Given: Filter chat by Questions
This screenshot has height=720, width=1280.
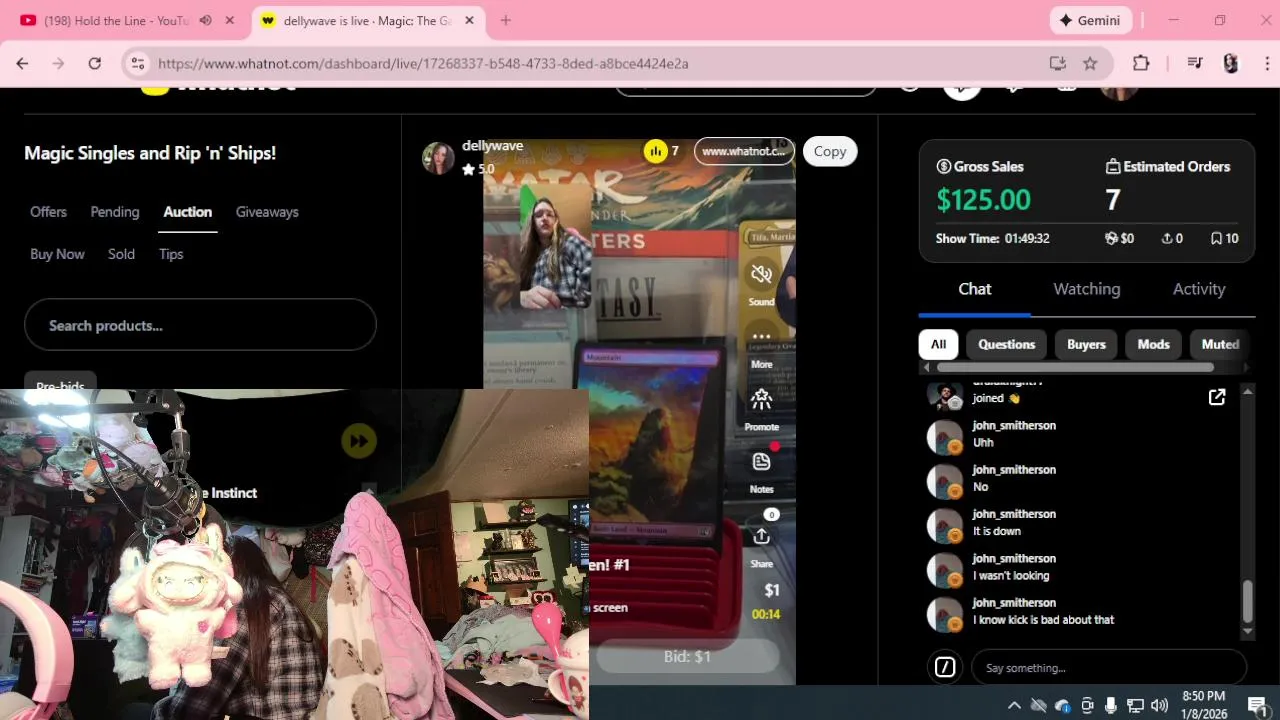Looking at the screenshot, I should 1006,344.
